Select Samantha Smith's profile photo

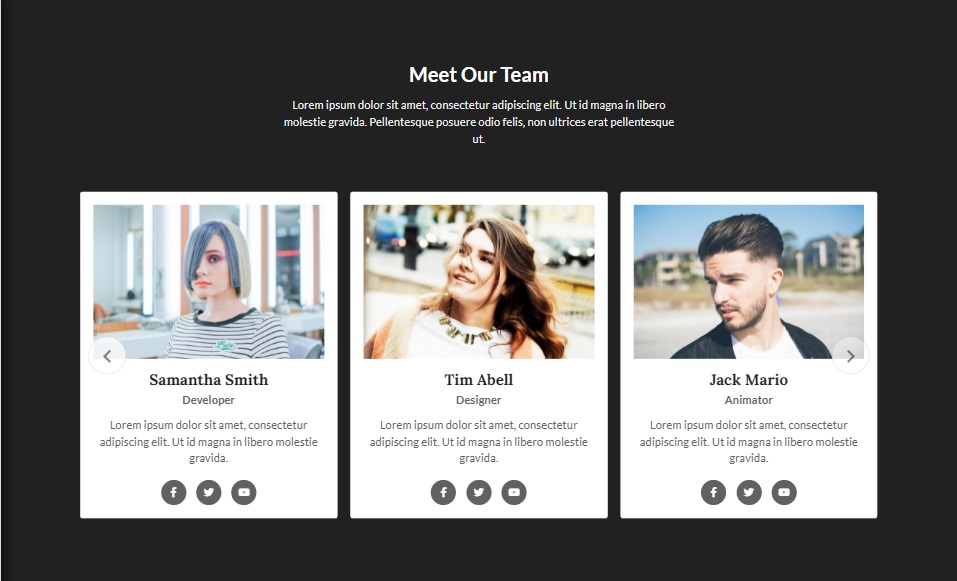(x=209, y=281)
